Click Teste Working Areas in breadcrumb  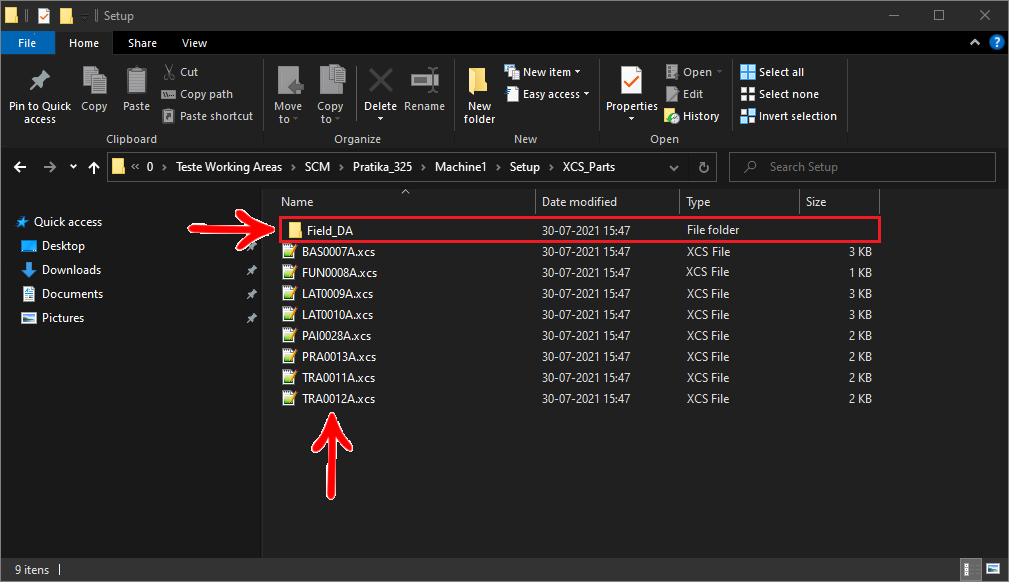(x=229, y=167)
